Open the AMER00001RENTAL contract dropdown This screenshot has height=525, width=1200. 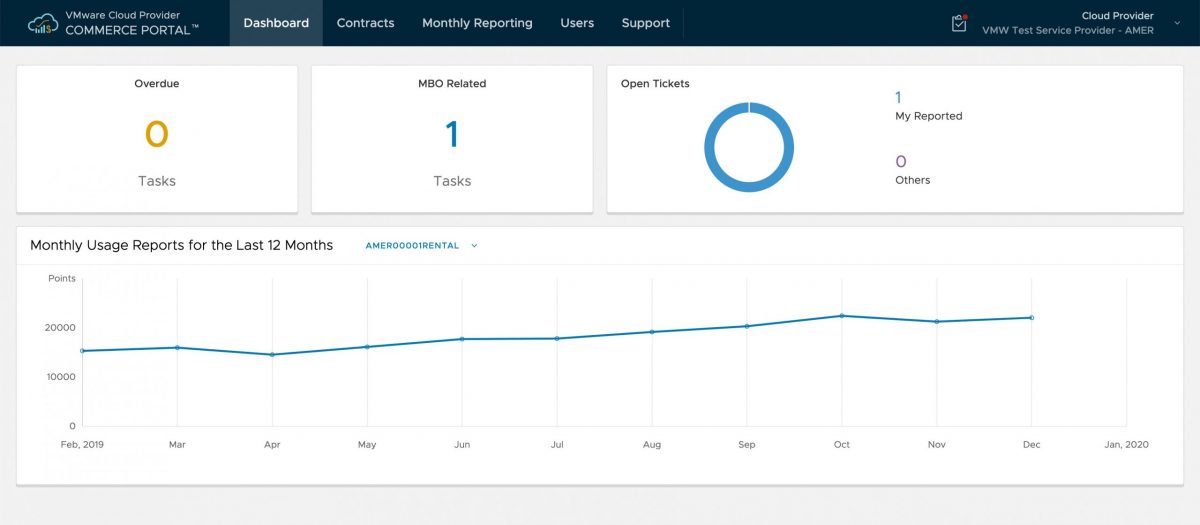click(x=421, y=246)
